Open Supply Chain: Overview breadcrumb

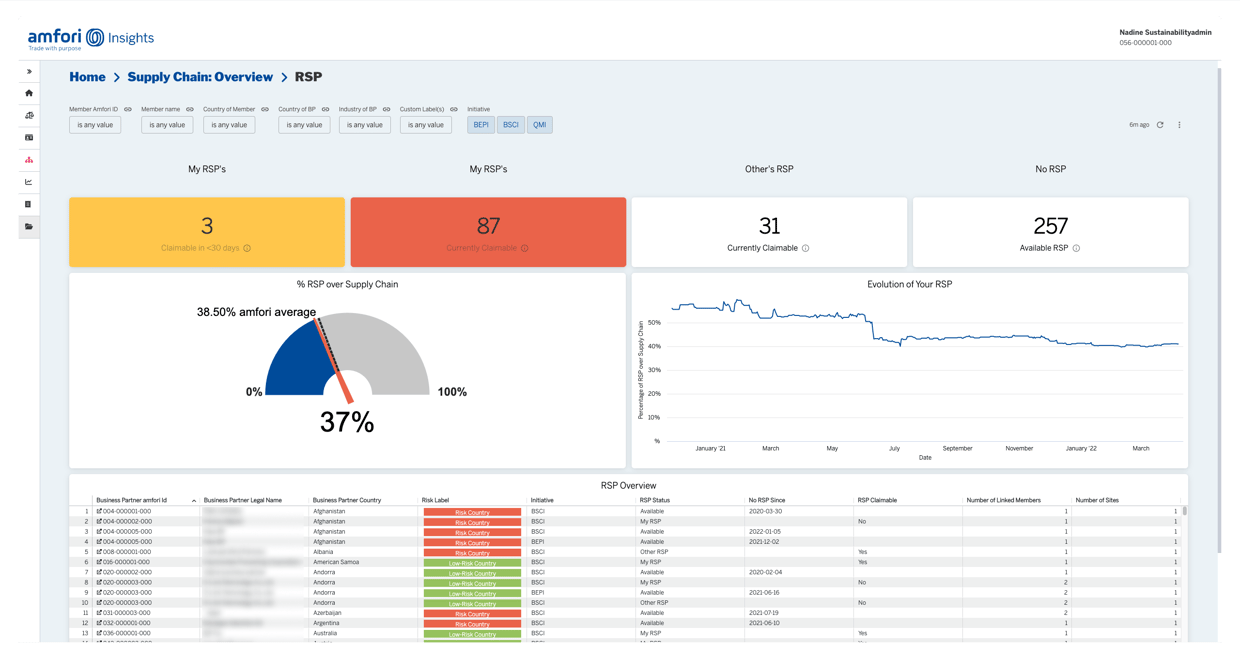click(201, 76)
